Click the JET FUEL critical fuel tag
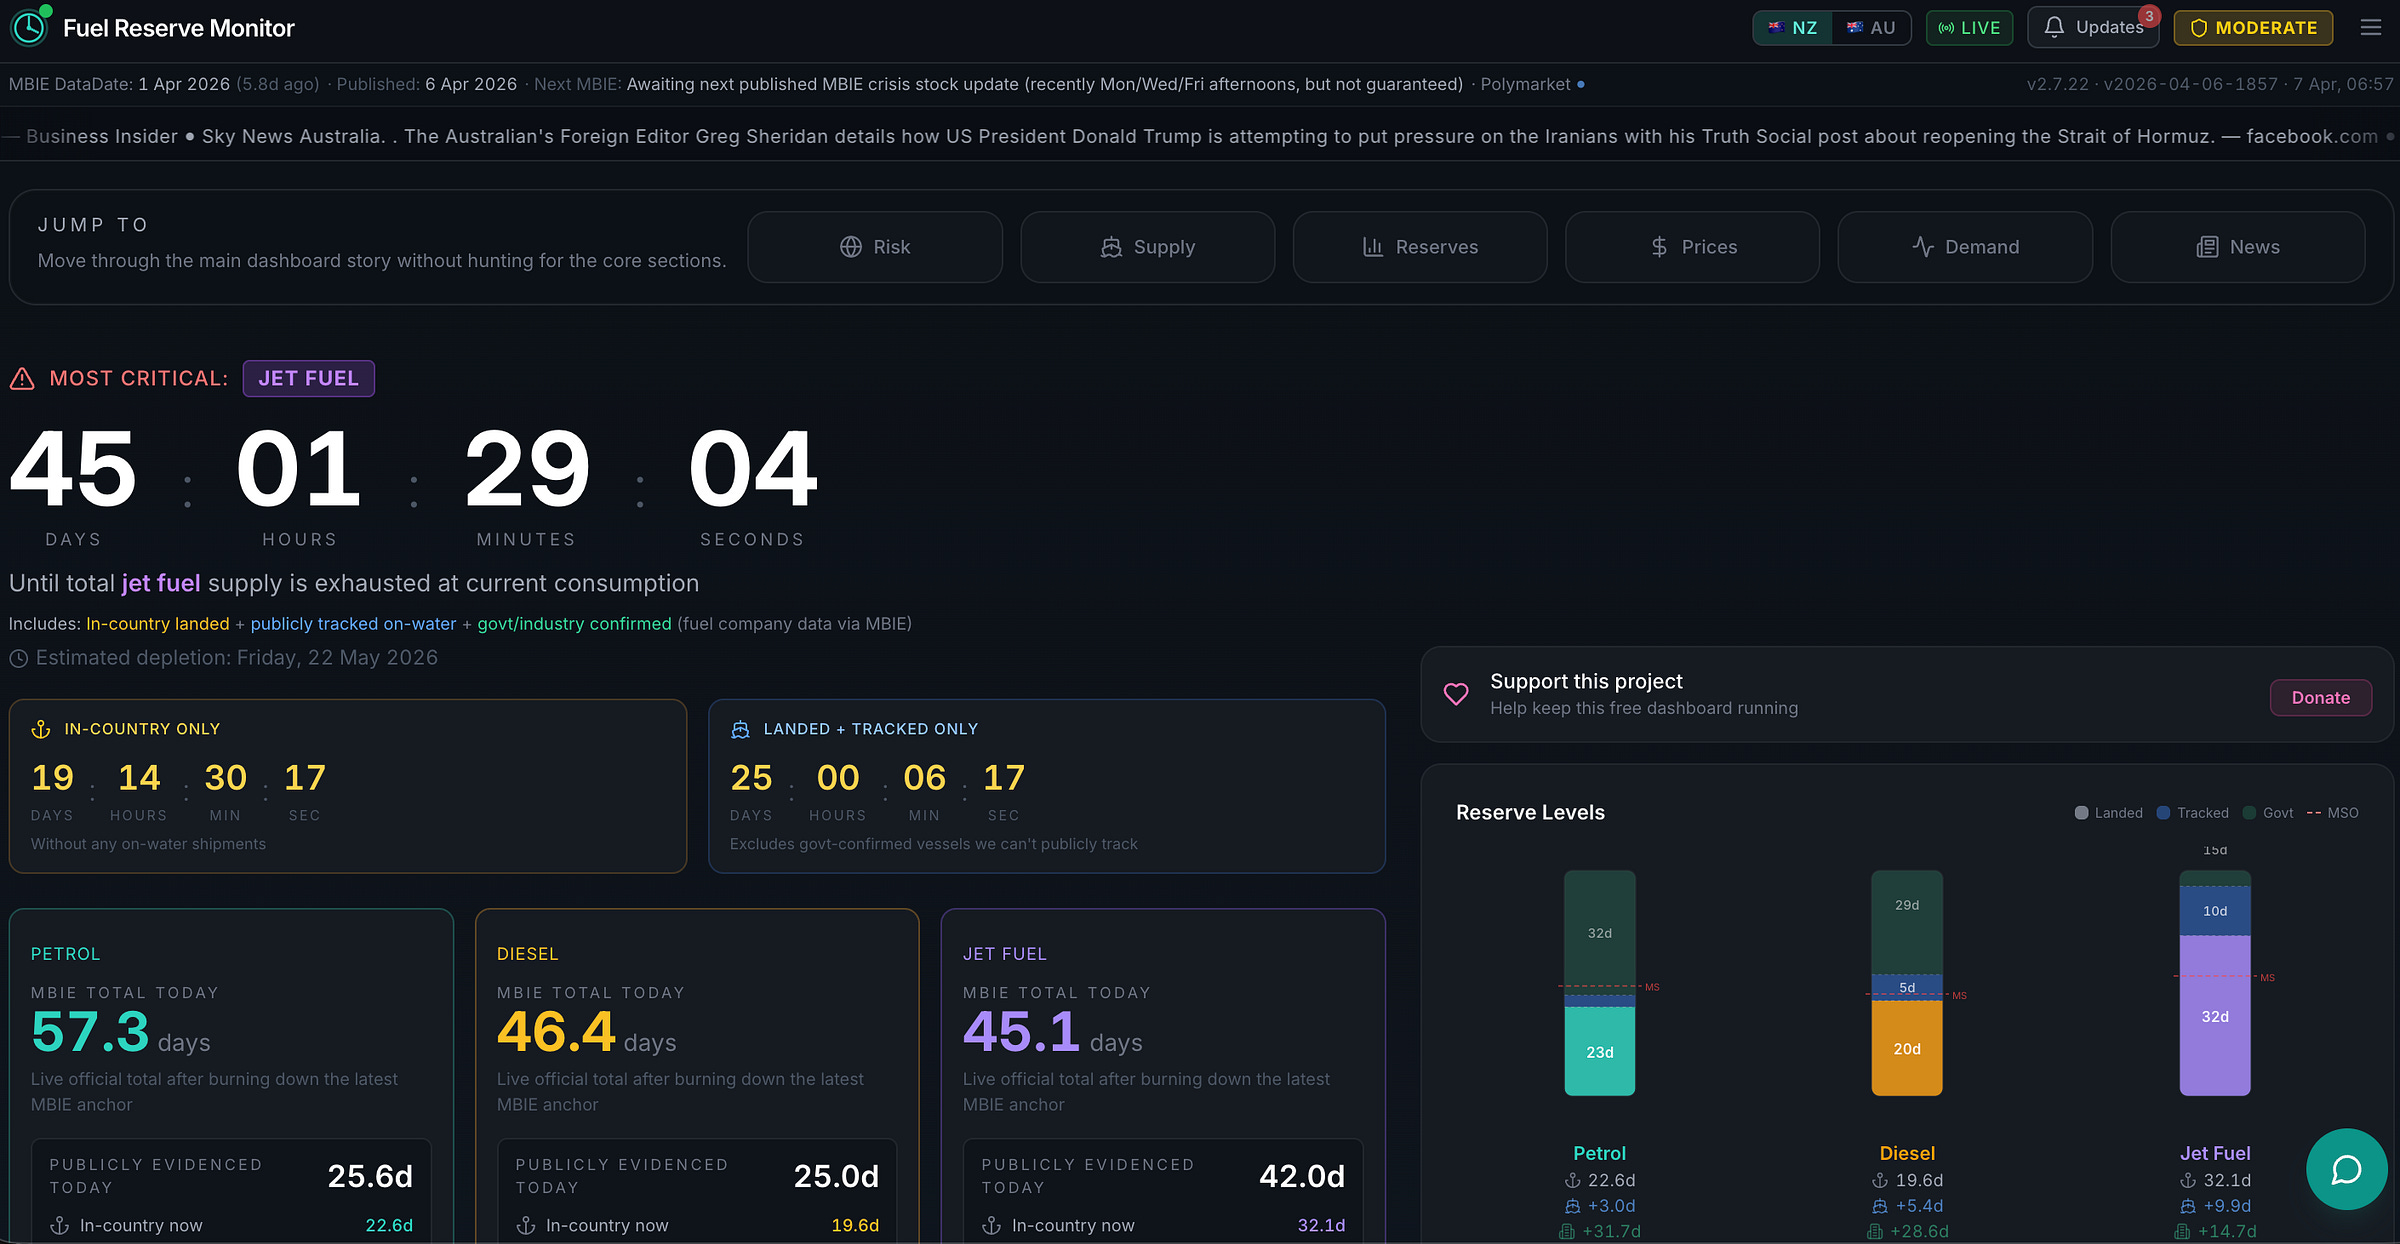Image resolution: width=2400 pixels, height=1244 pixels. point(308,379)
